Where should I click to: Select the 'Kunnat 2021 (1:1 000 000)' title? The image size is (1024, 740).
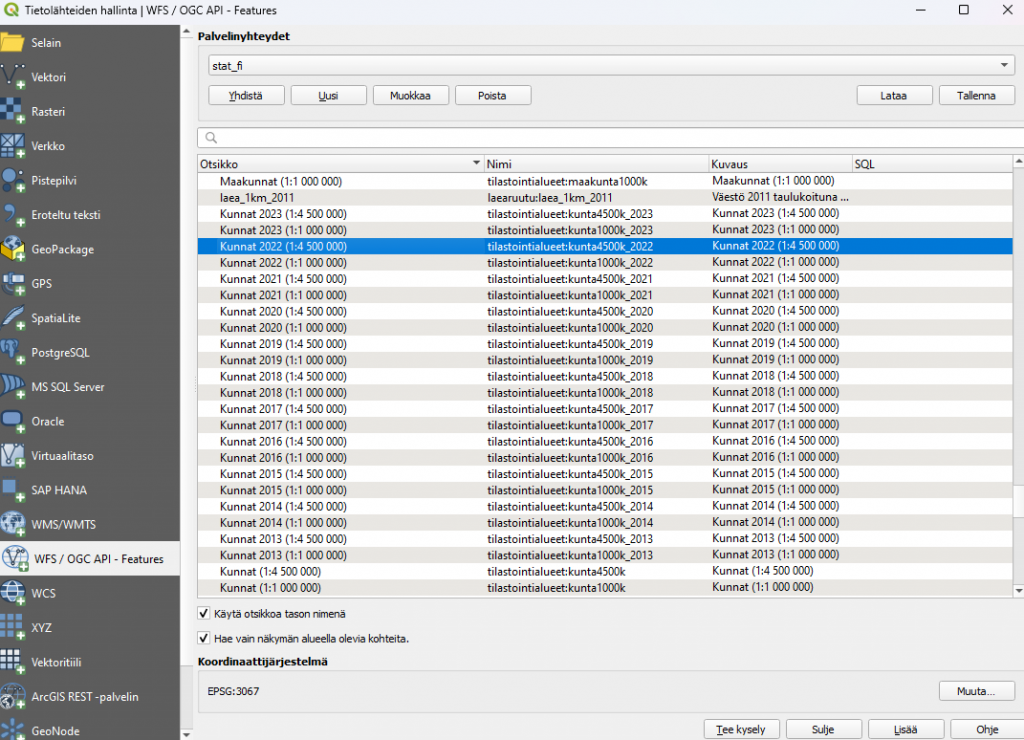pos(283,295)
